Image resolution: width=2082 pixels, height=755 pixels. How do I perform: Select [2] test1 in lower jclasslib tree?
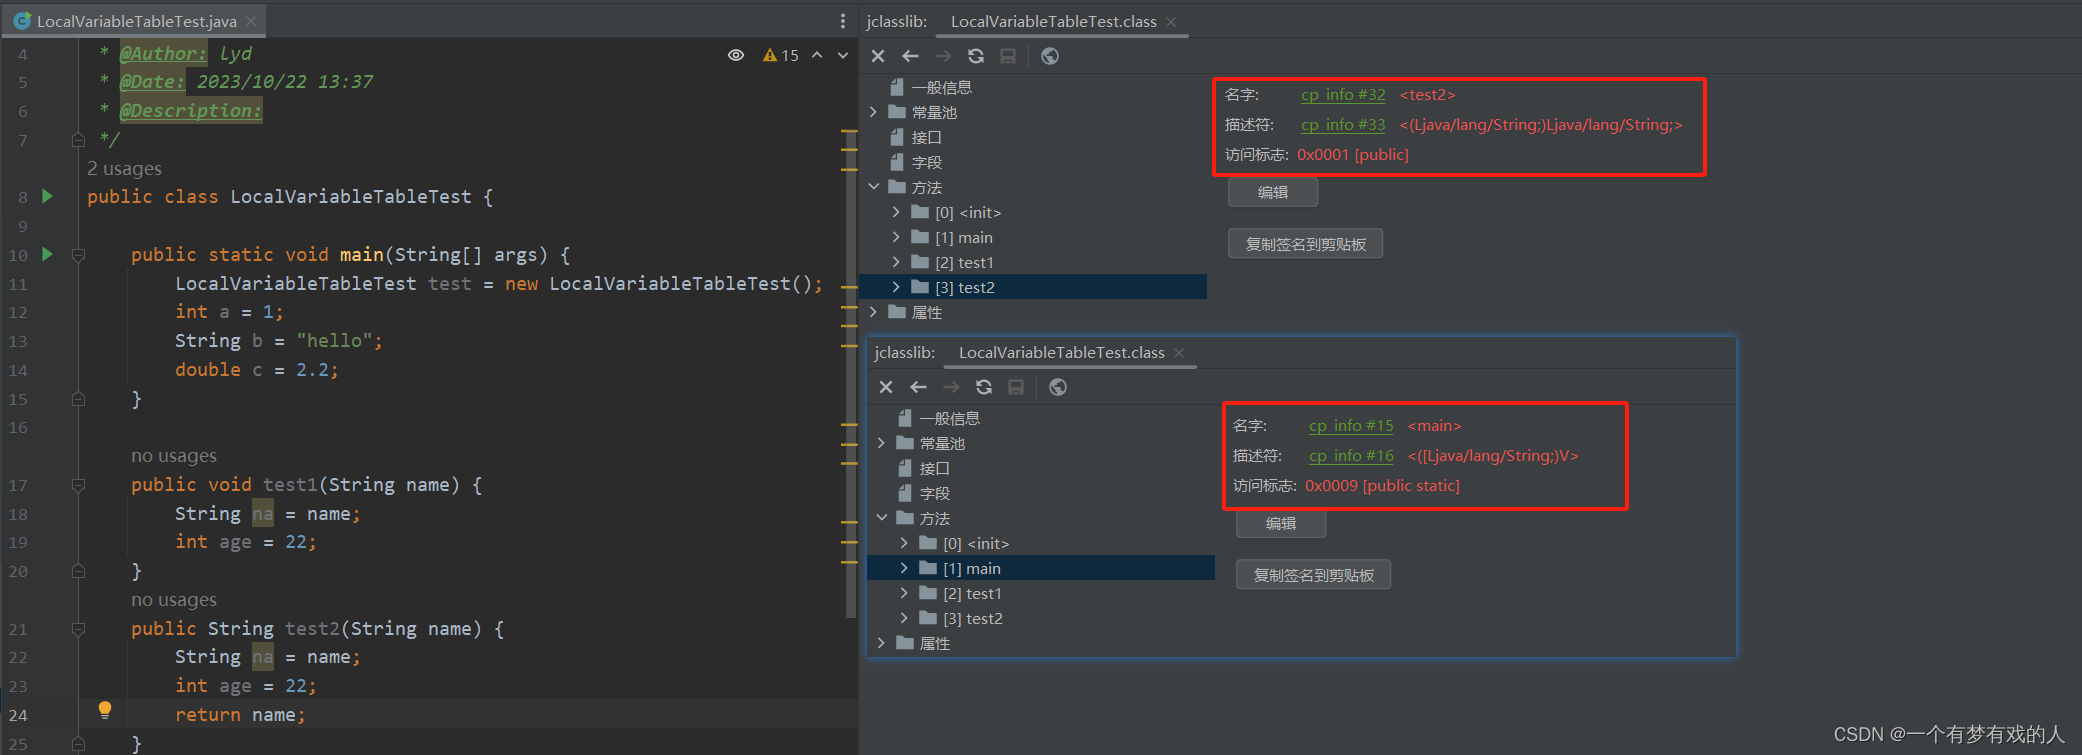click(972, 593)
